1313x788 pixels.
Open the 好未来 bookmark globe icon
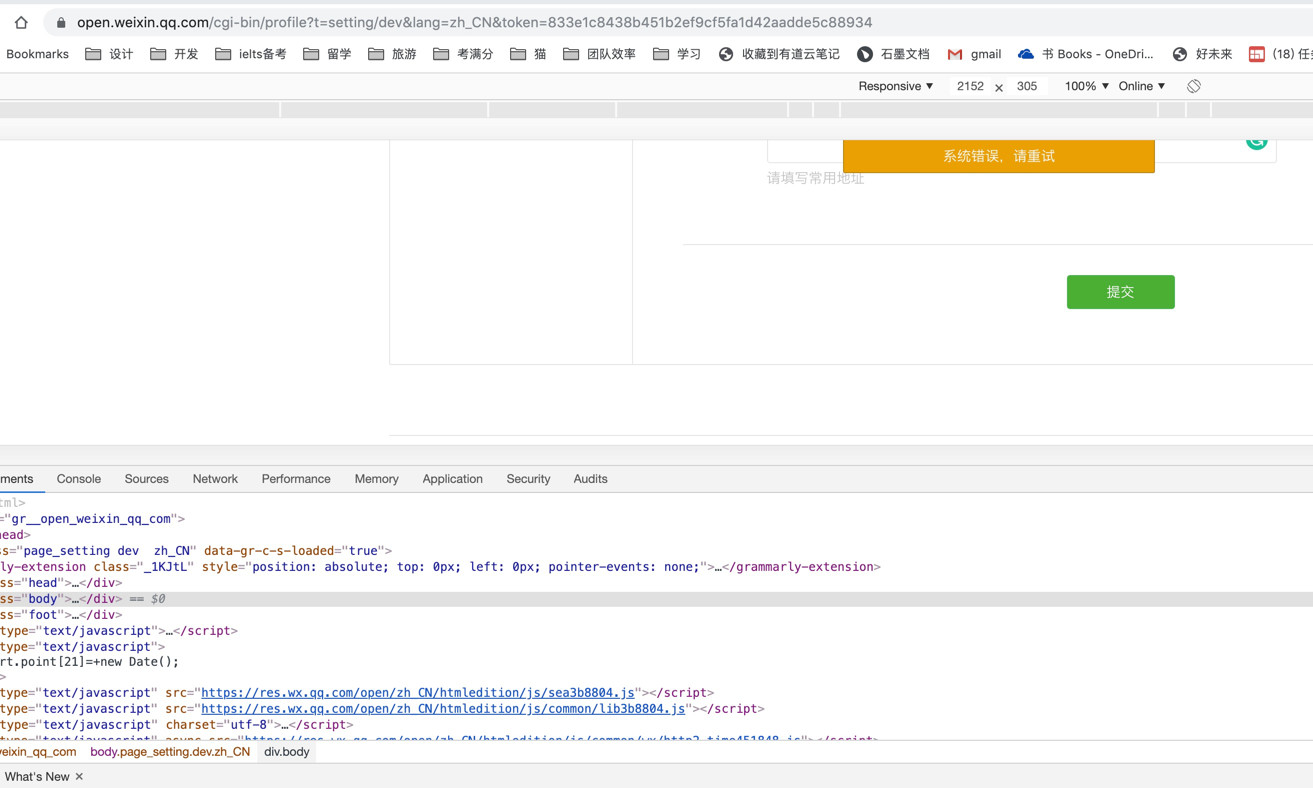click(1180, 54)
